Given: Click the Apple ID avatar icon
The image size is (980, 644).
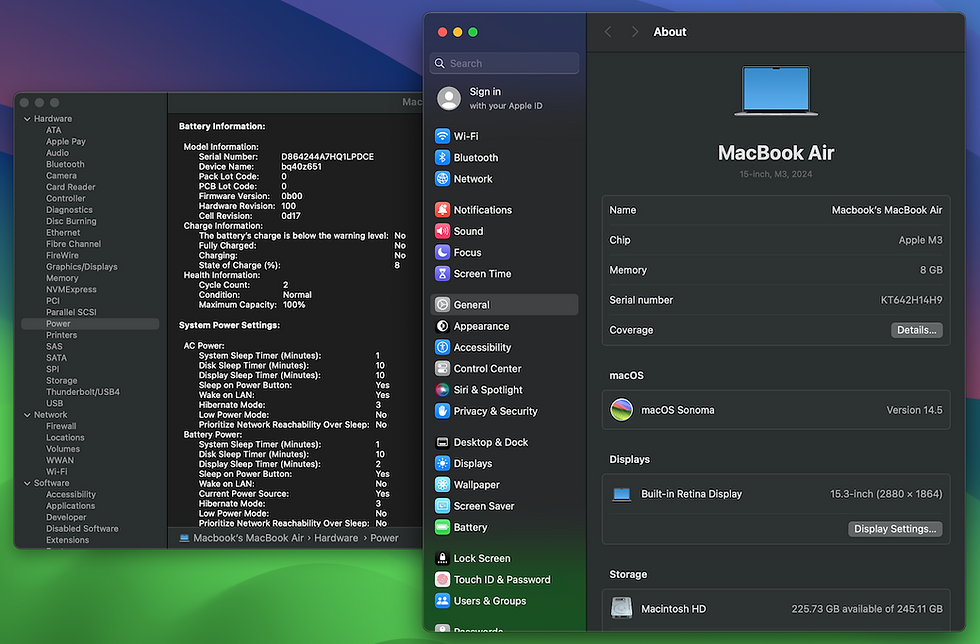Looking at the screenshot, I should [x=449, y=99].
